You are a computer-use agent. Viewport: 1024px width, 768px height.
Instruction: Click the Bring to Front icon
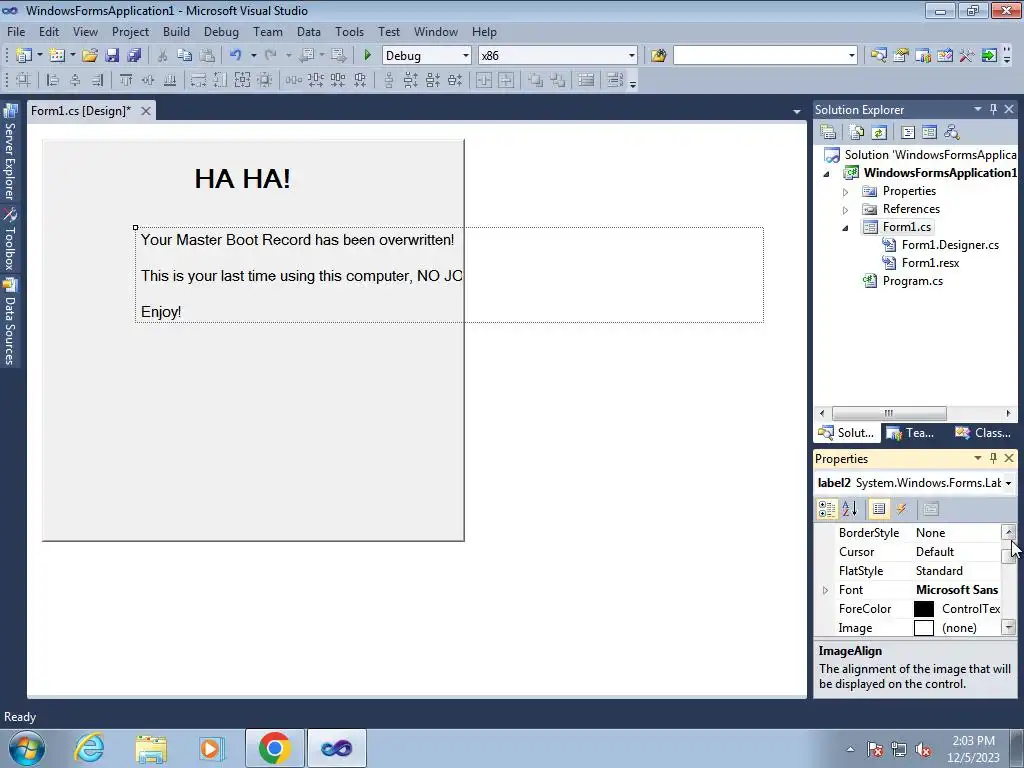point(536,80)
